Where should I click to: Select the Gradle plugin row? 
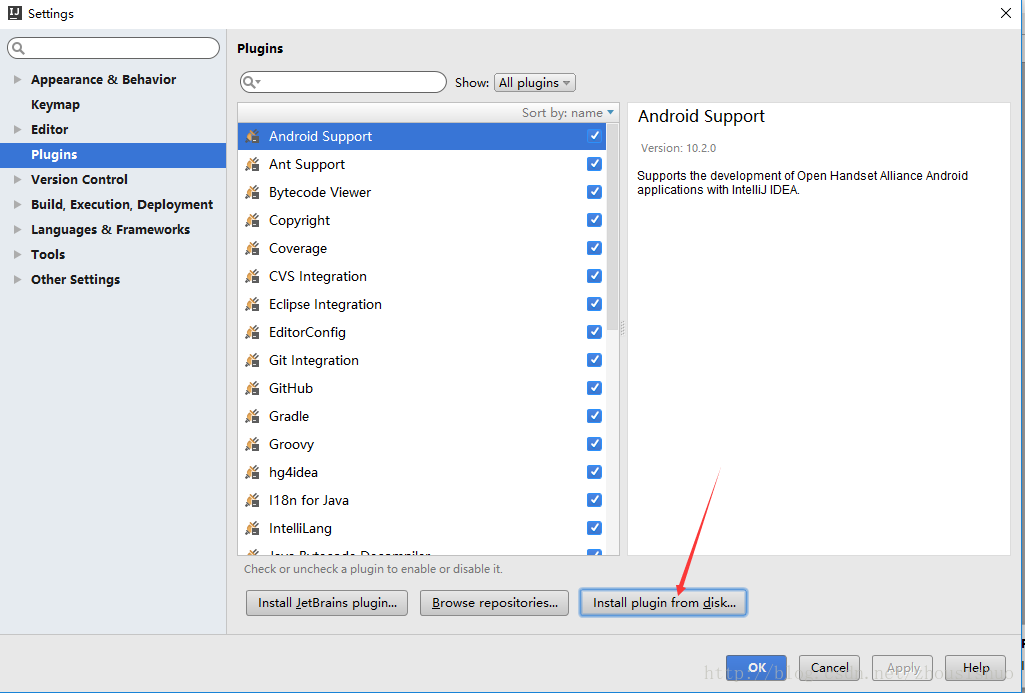coord(422,416)
